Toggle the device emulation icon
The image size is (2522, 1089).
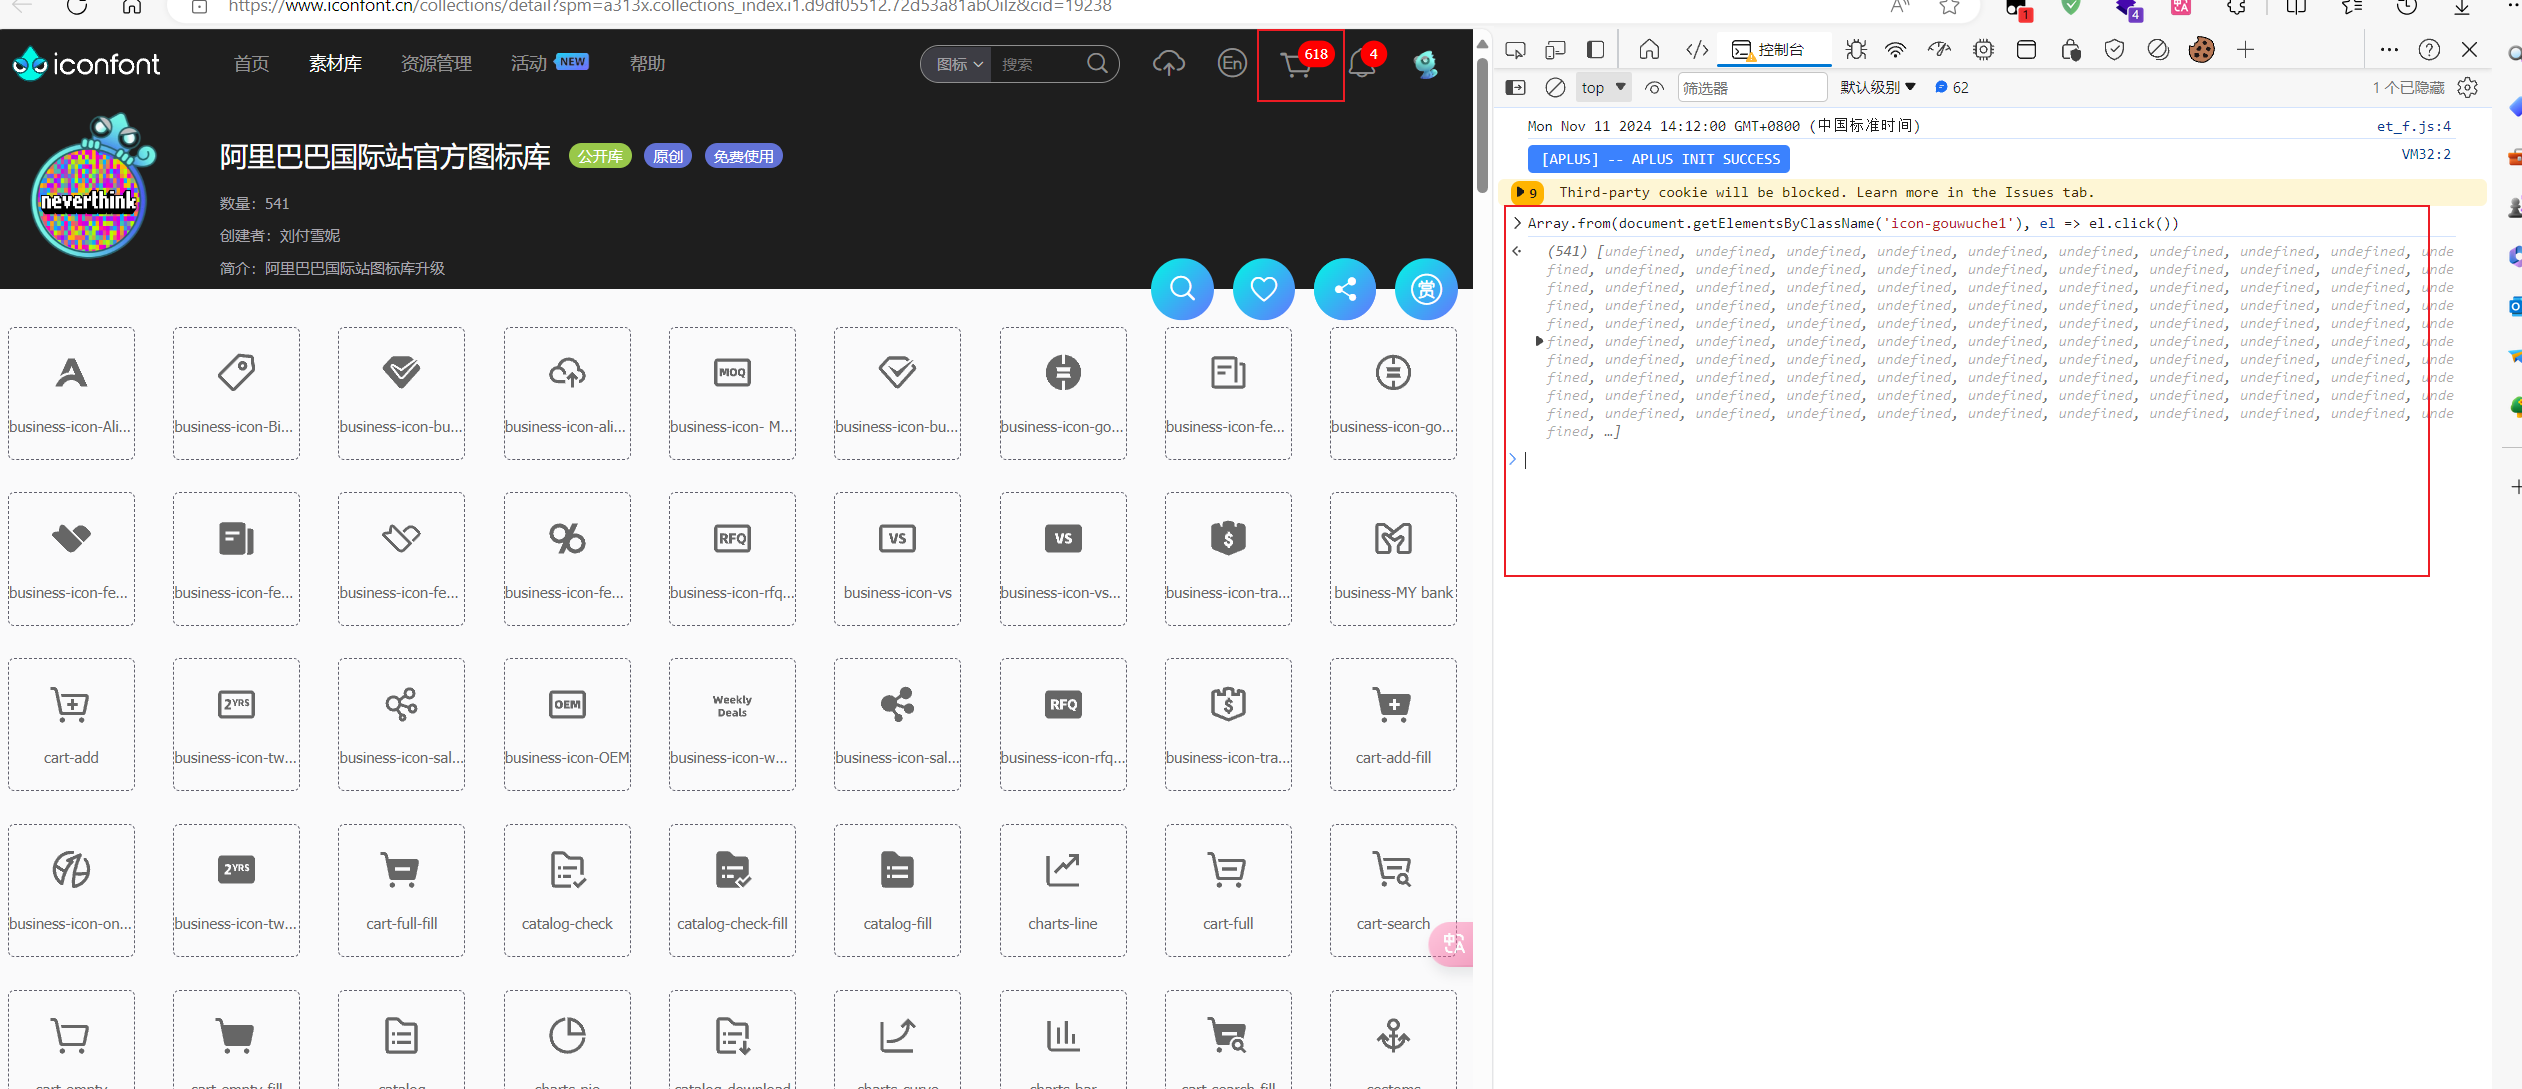point(1555,50)
